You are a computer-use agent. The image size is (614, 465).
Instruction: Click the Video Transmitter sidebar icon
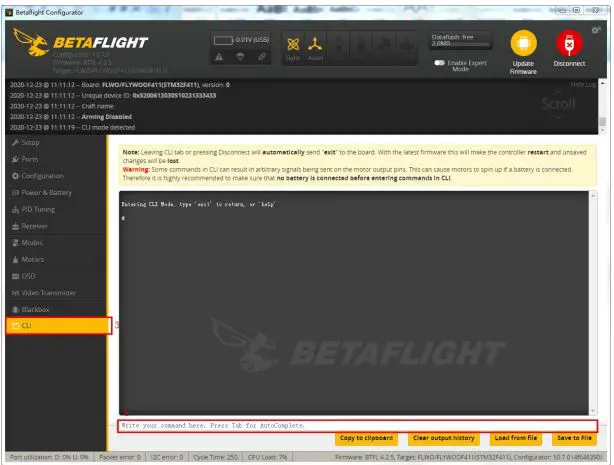[15, 293]
